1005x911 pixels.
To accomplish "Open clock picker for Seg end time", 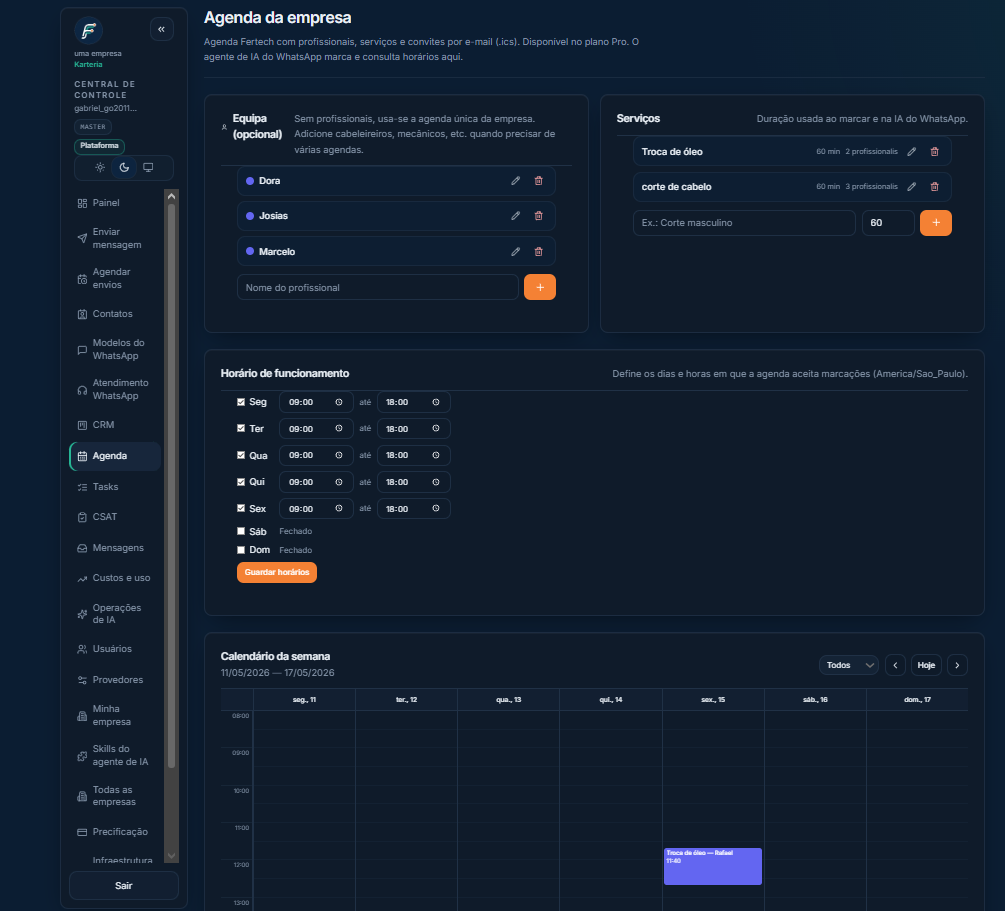I will (436, 402).
